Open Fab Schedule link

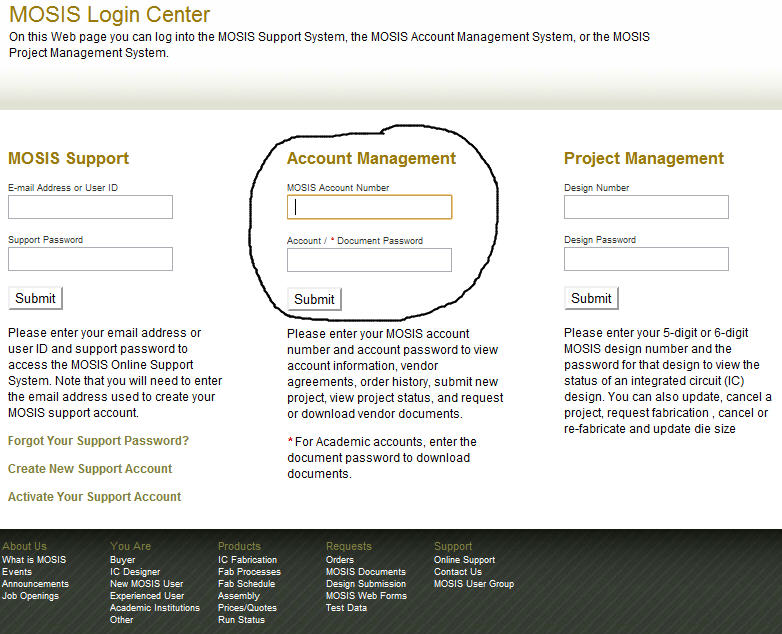(246, 584)
